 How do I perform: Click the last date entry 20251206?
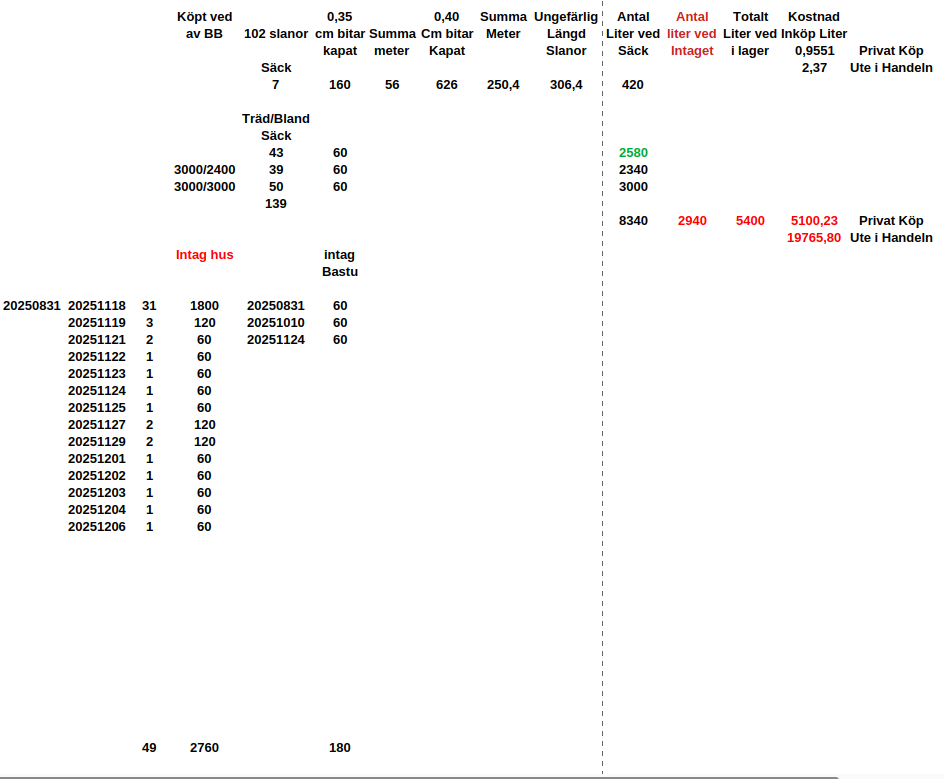97,527
